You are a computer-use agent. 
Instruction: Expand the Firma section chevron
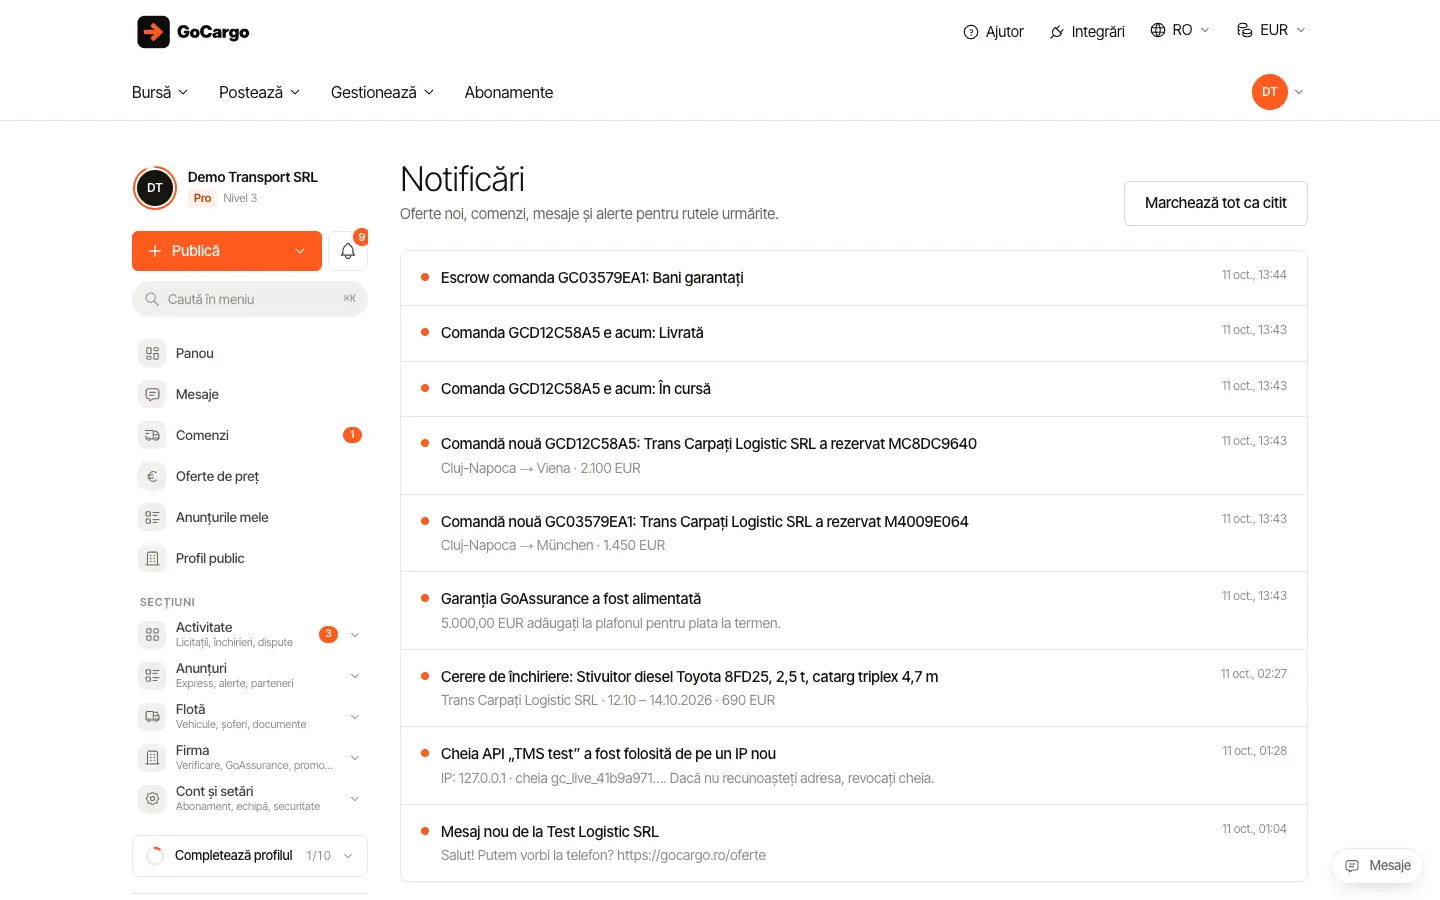coord(355,758)
